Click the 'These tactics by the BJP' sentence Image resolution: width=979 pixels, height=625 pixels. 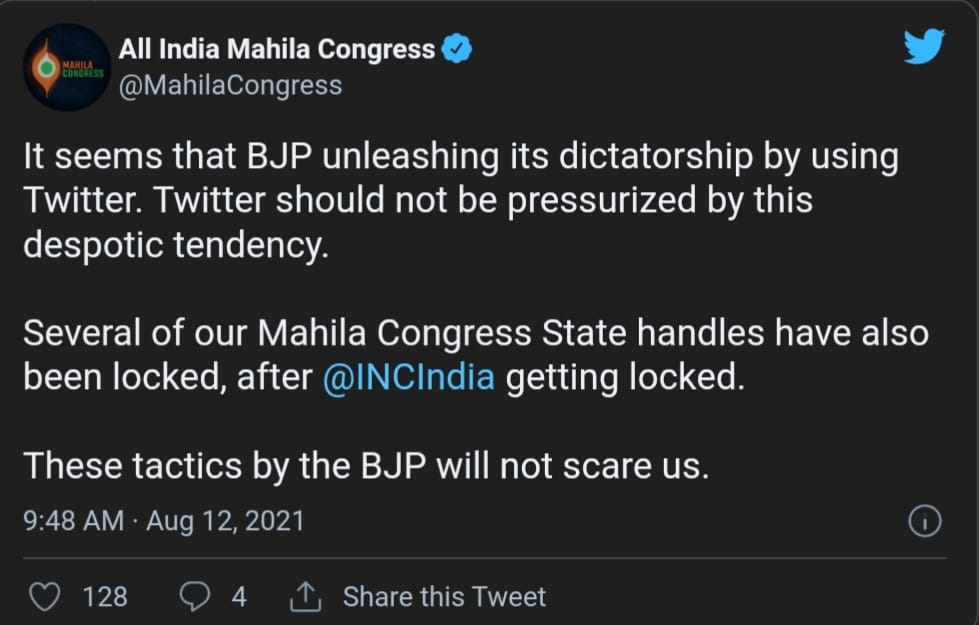[365, 466]
